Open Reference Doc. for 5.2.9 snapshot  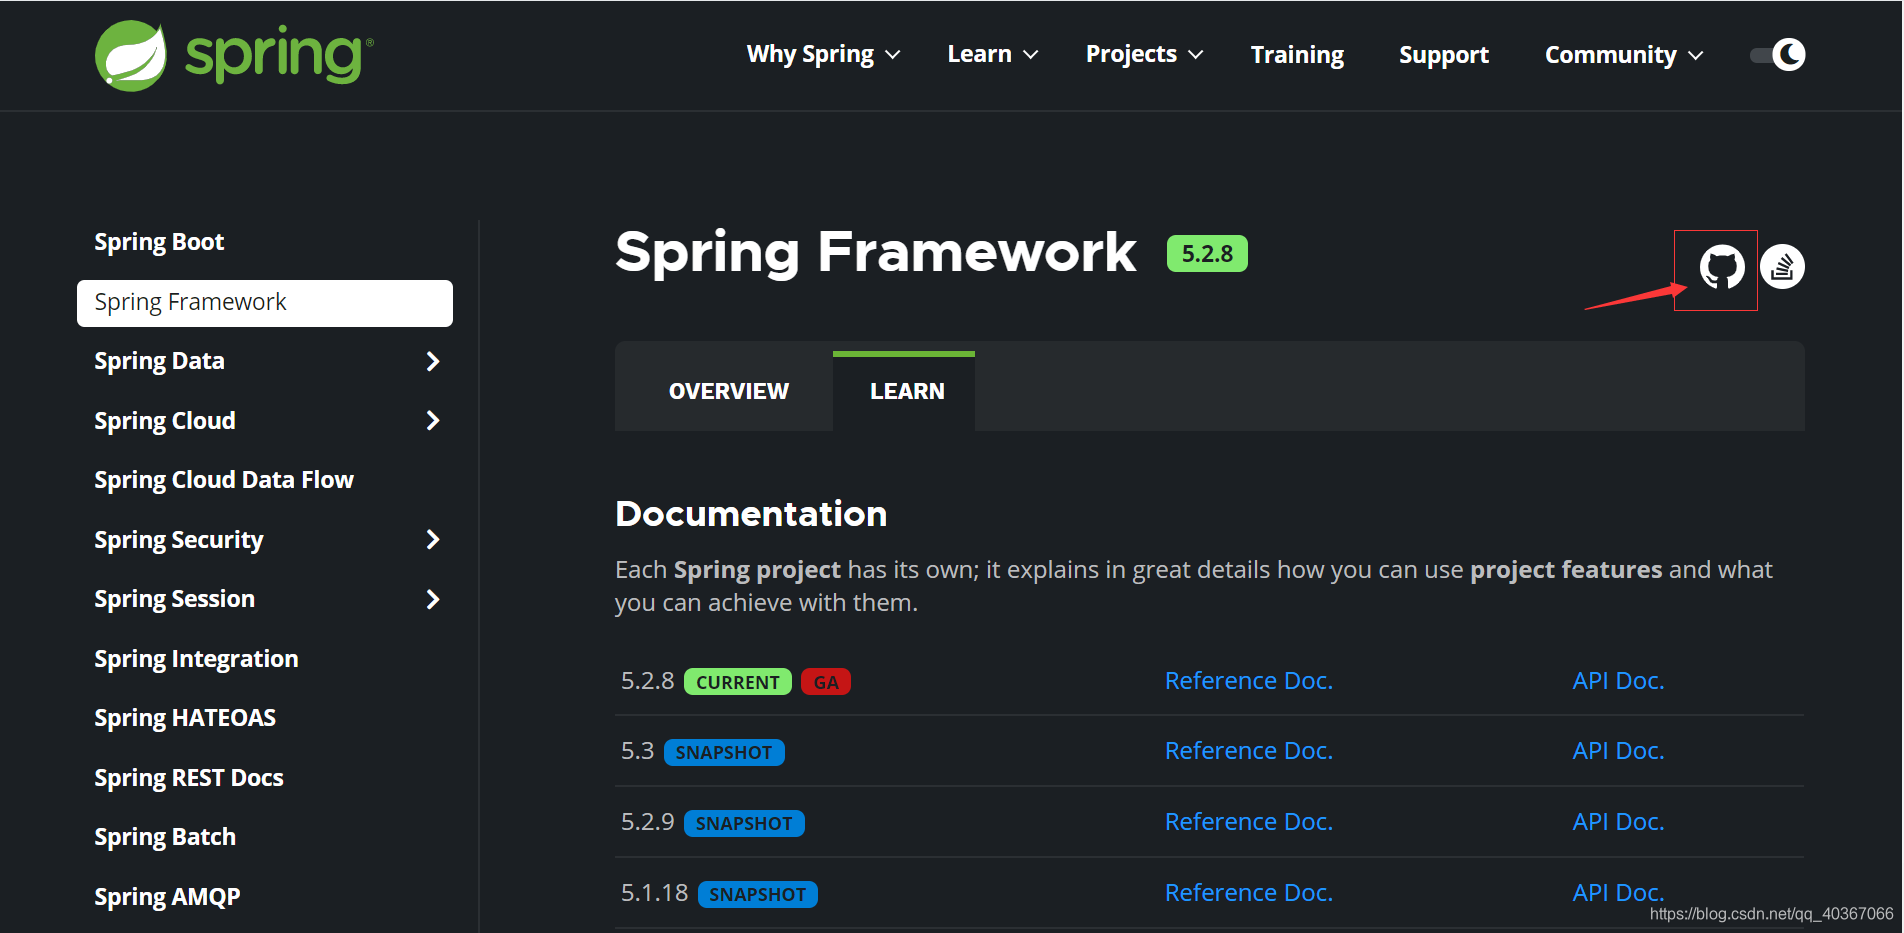(x=1249, y=822)
